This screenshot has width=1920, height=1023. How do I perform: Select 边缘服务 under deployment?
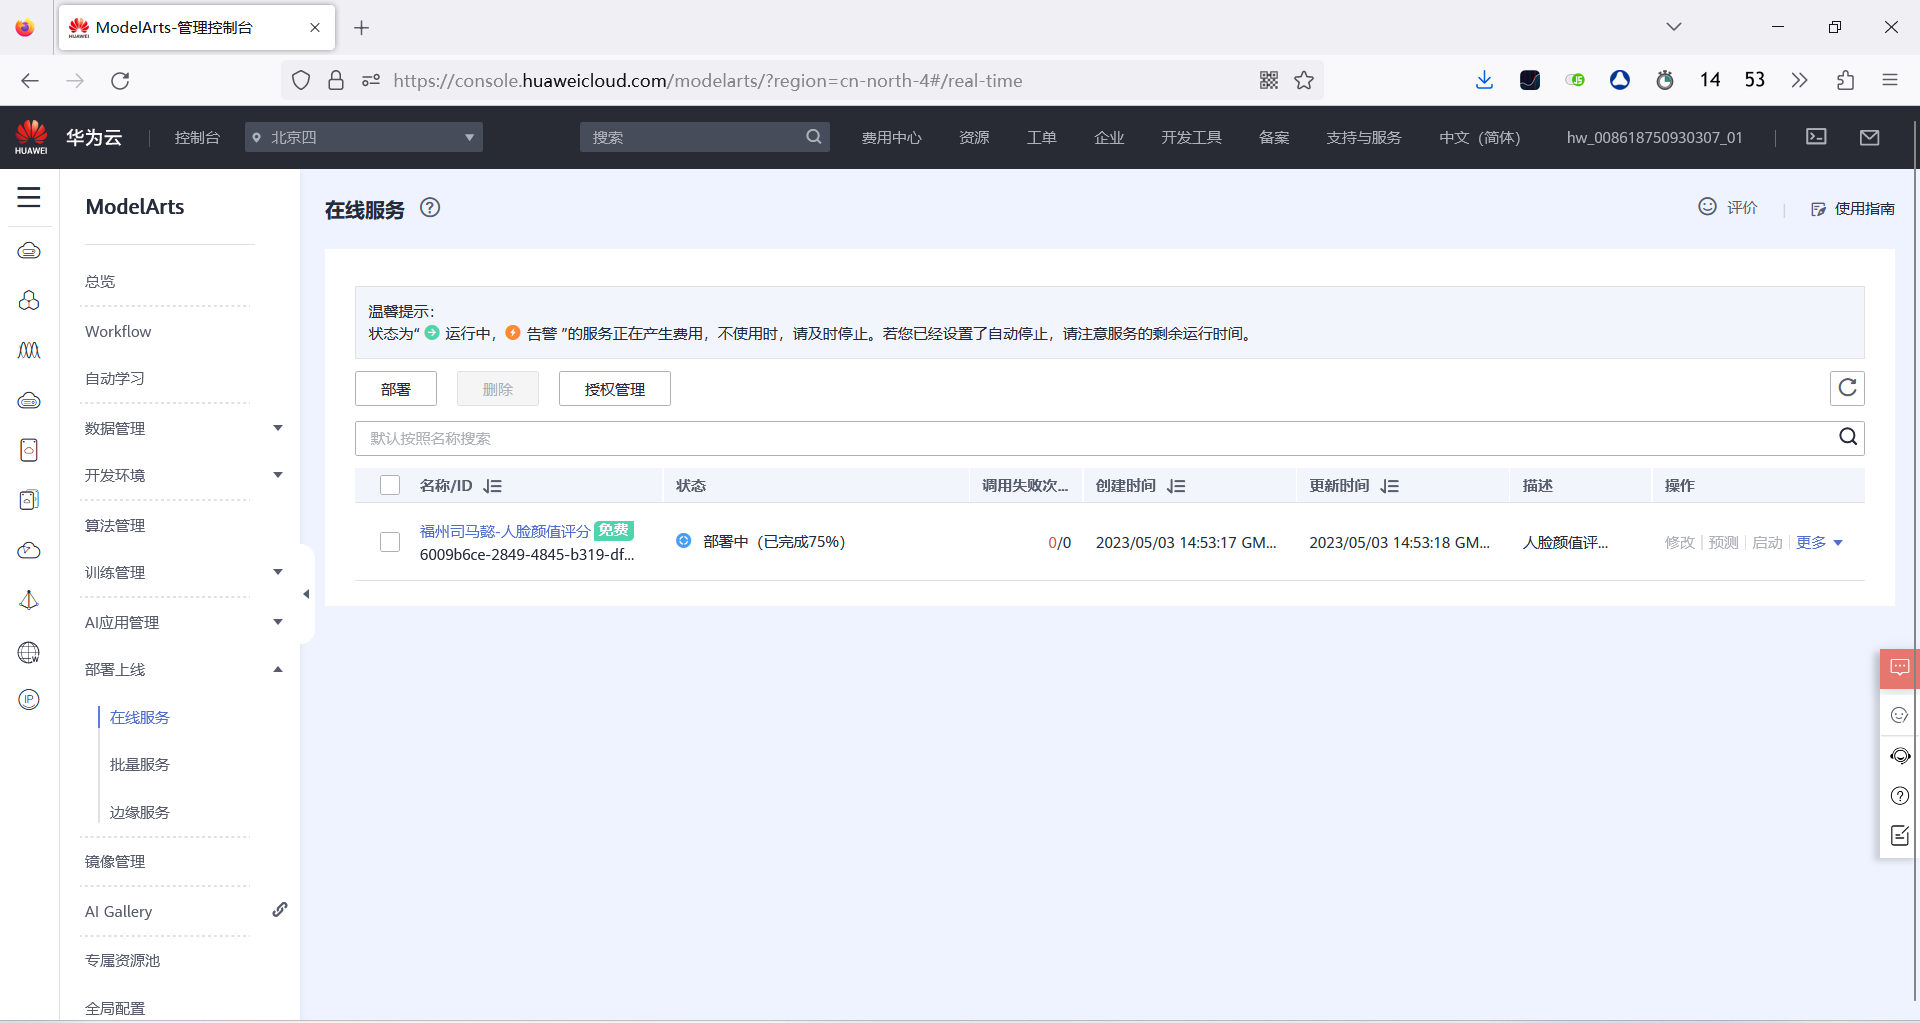[x=140, y=812]
